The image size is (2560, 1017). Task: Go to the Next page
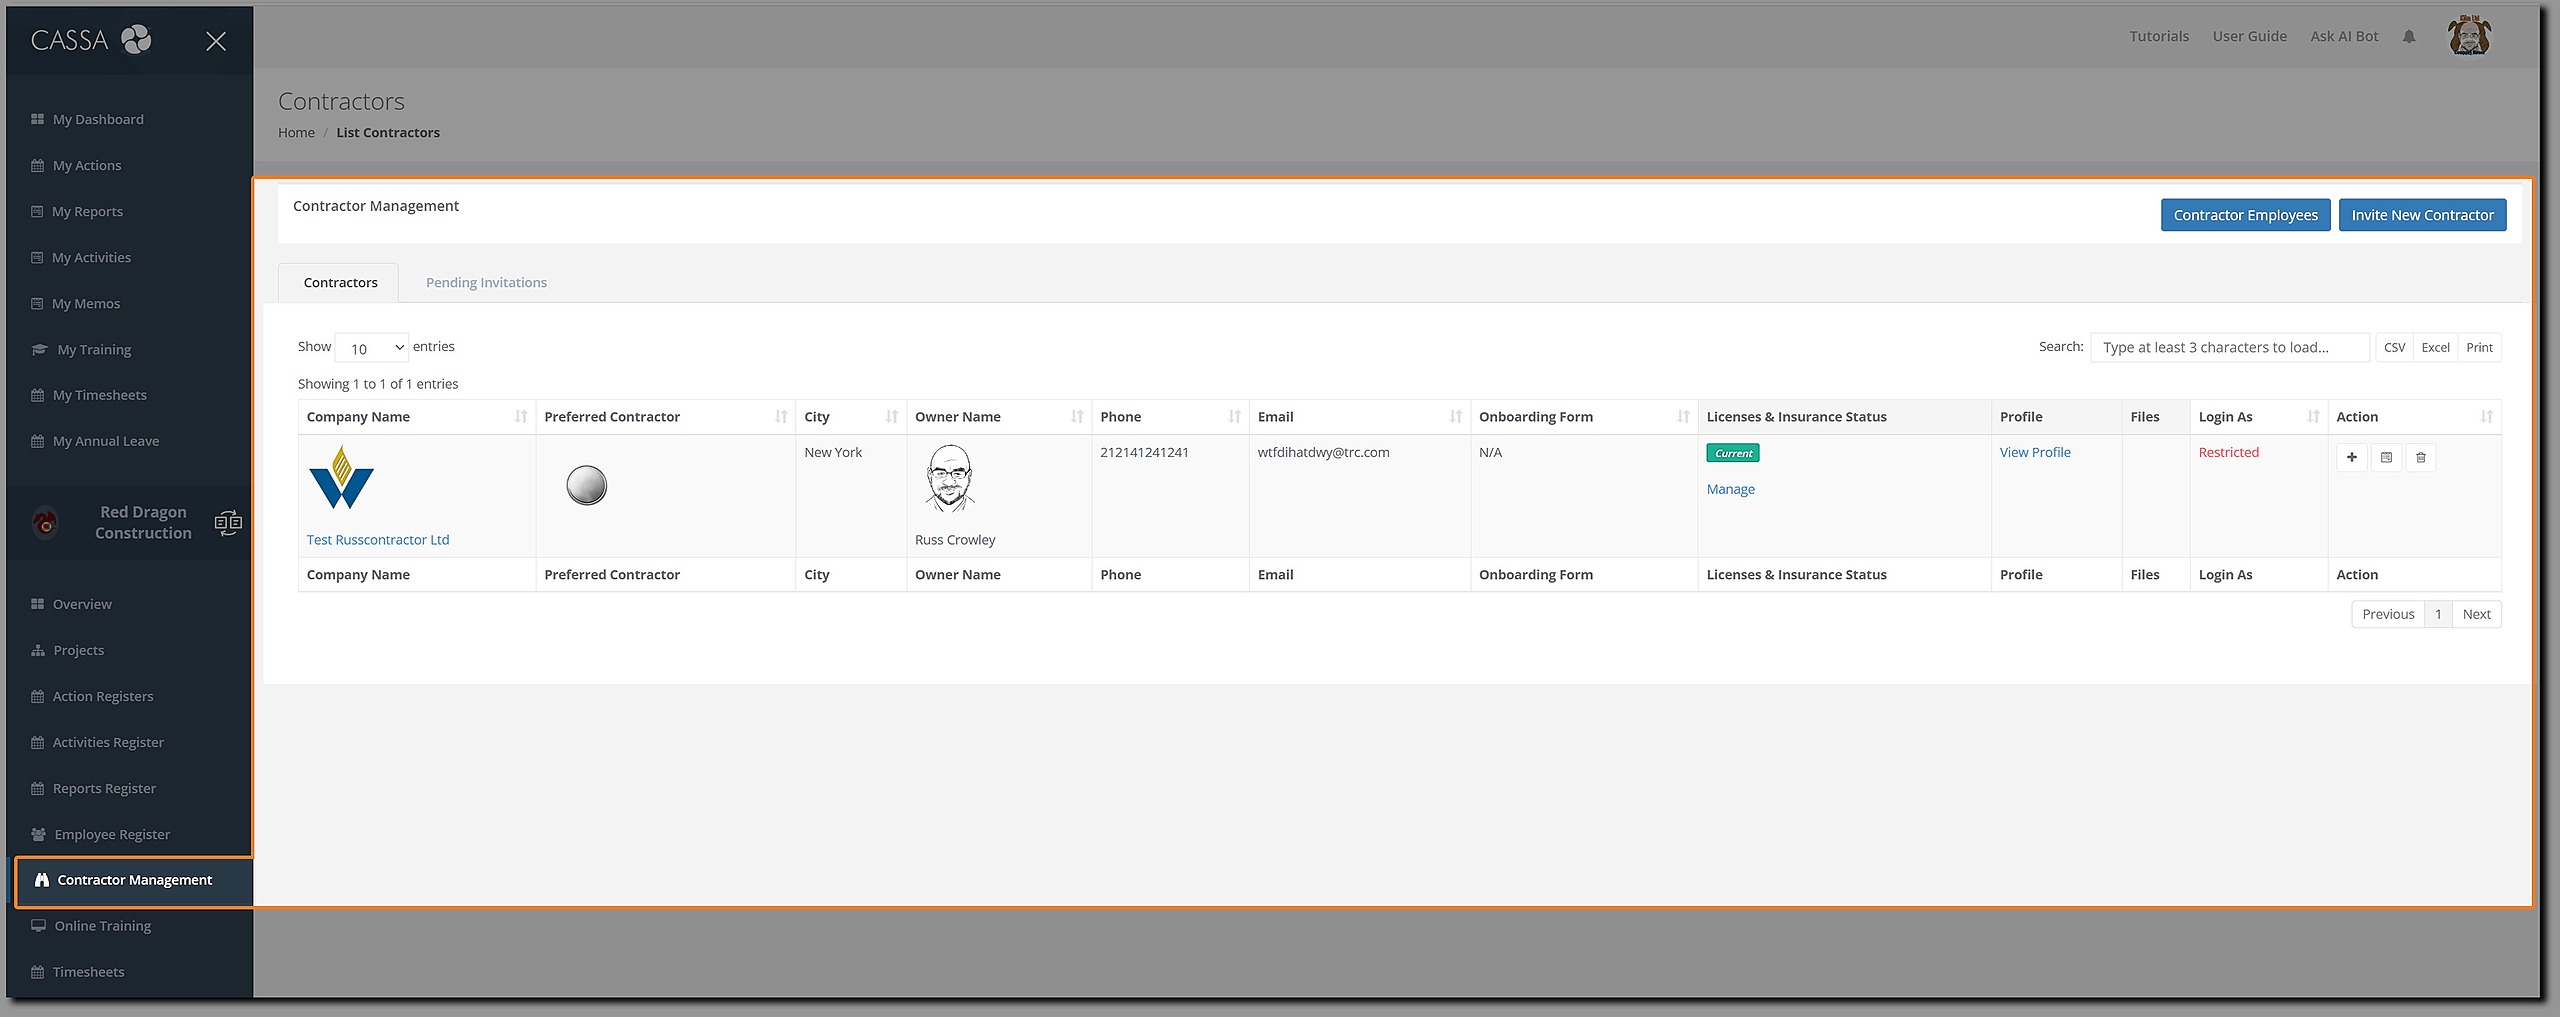coord(2476,614)
